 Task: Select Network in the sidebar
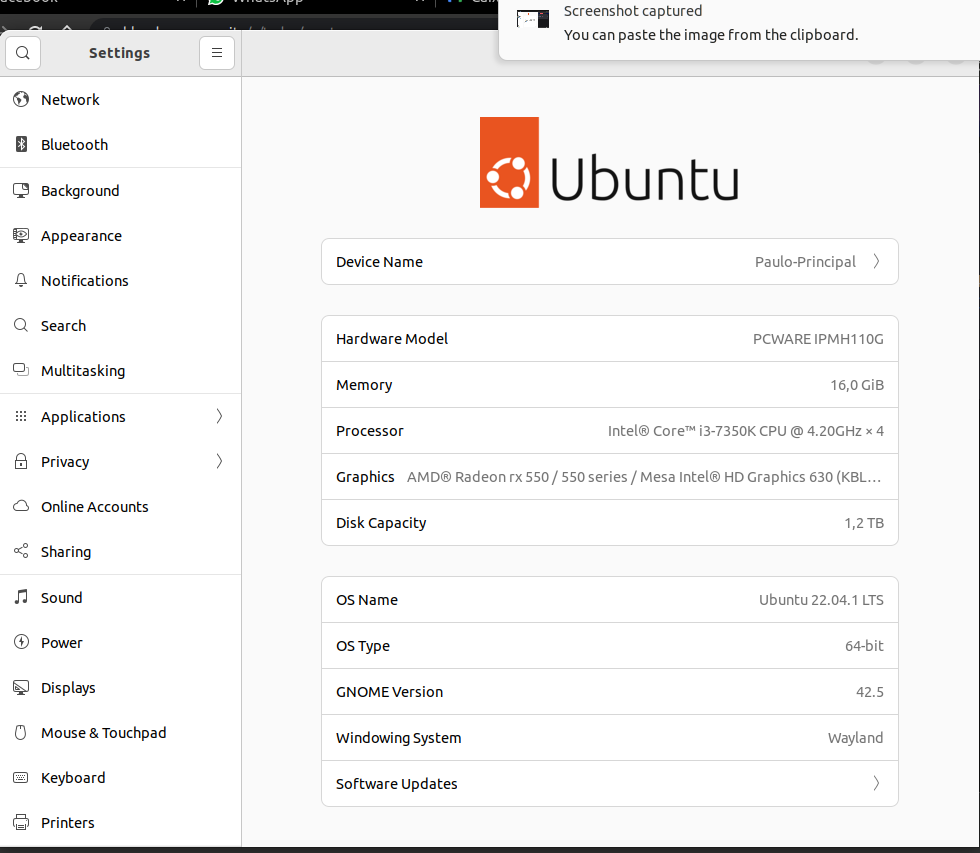pos(121,99)
